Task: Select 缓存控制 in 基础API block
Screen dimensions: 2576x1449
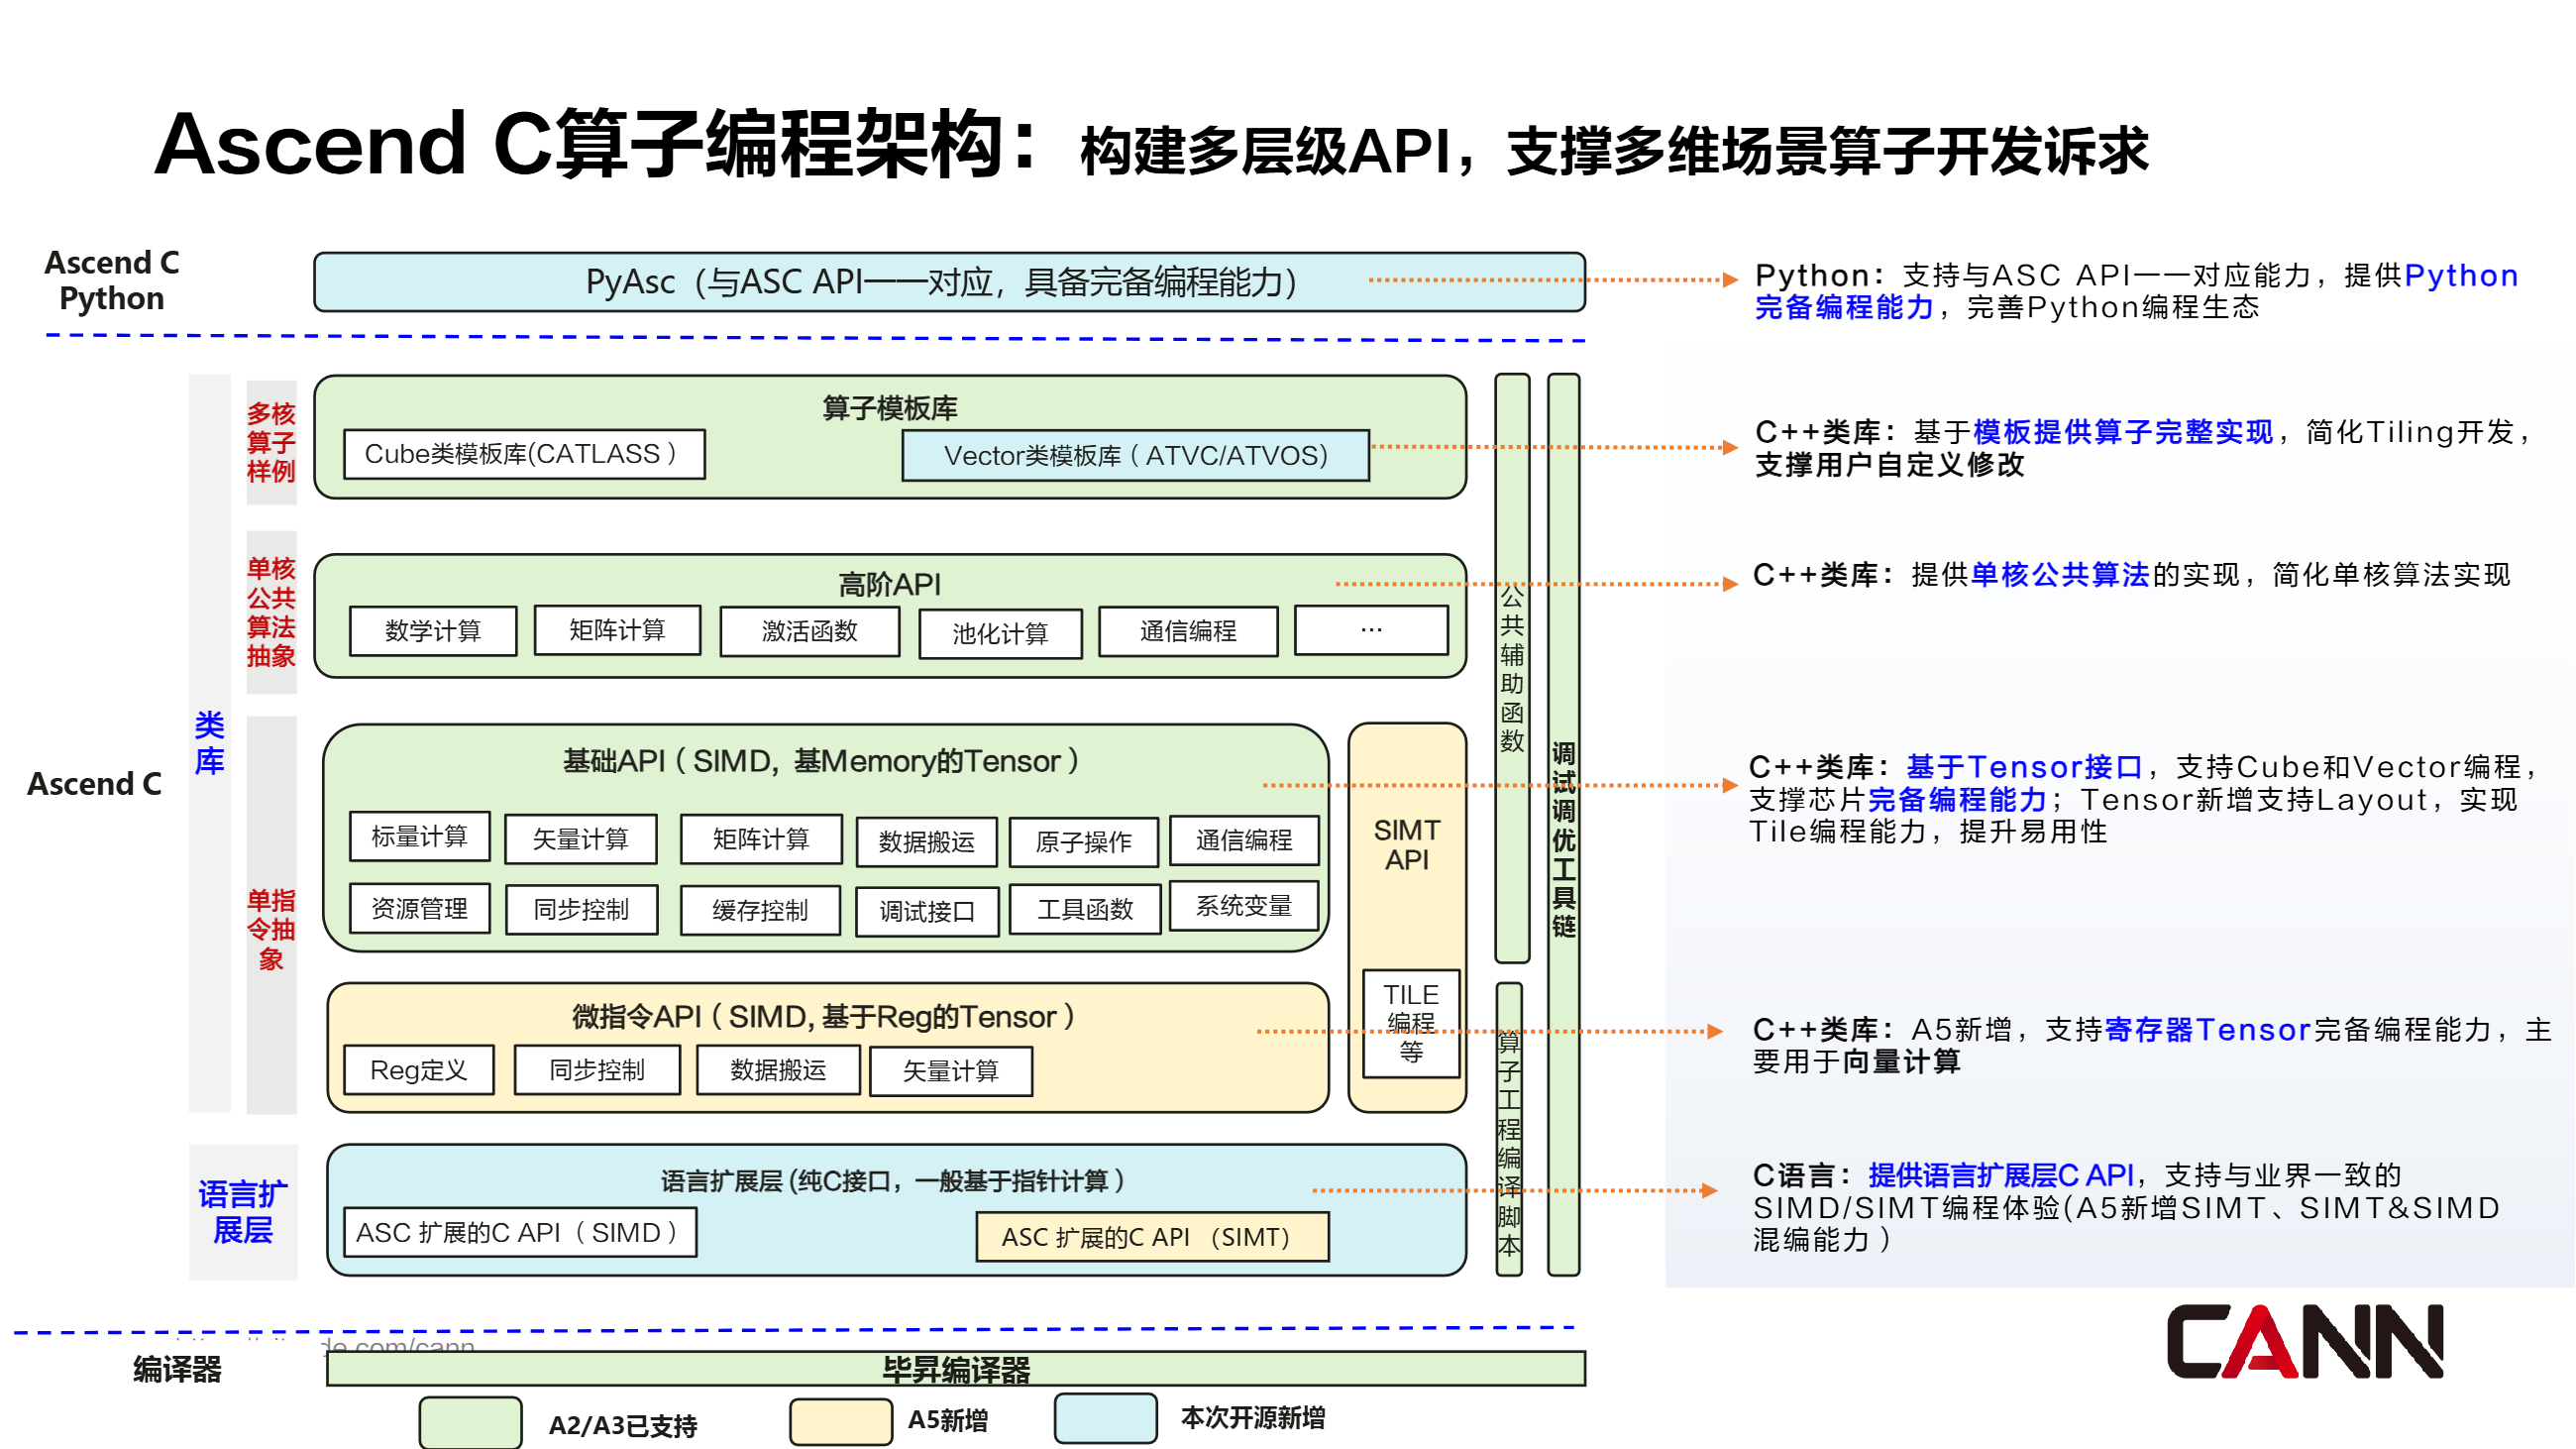Action: [x=760, y=910]
